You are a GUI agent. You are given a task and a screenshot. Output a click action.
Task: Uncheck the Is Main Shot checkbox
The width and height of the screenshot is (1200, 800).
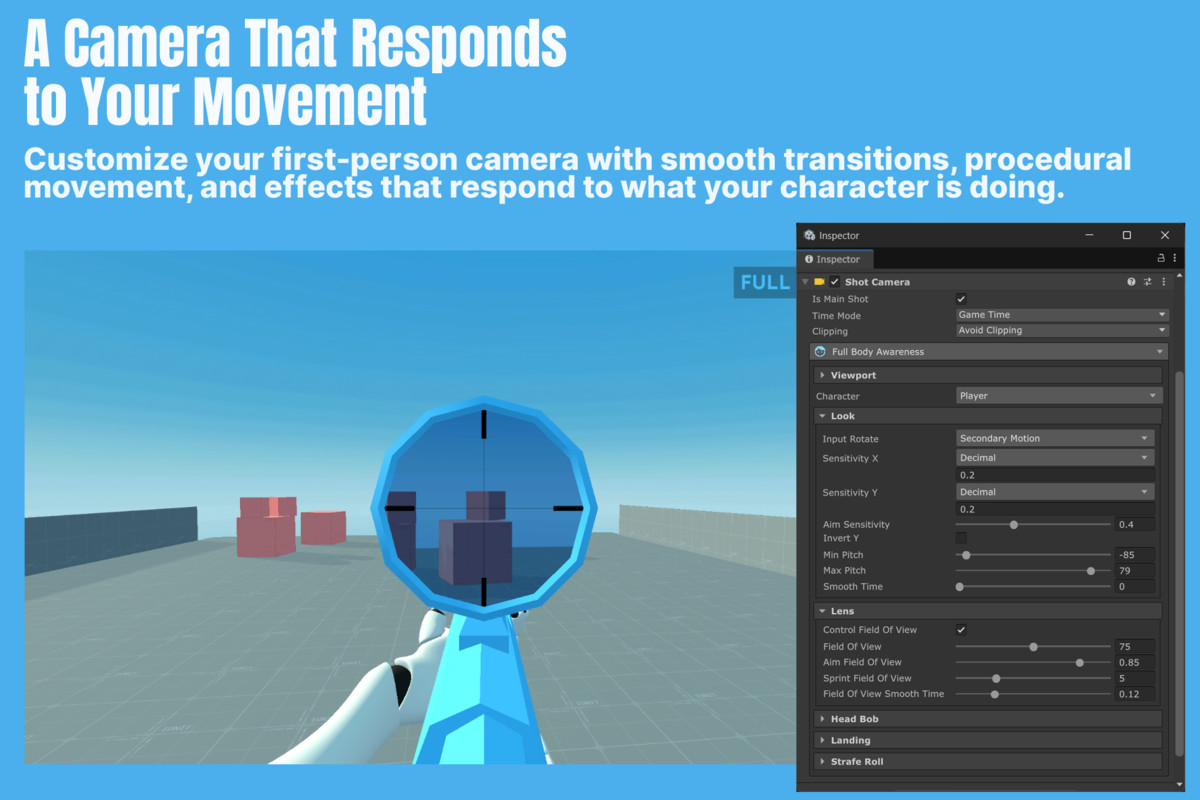pos(961,299)
